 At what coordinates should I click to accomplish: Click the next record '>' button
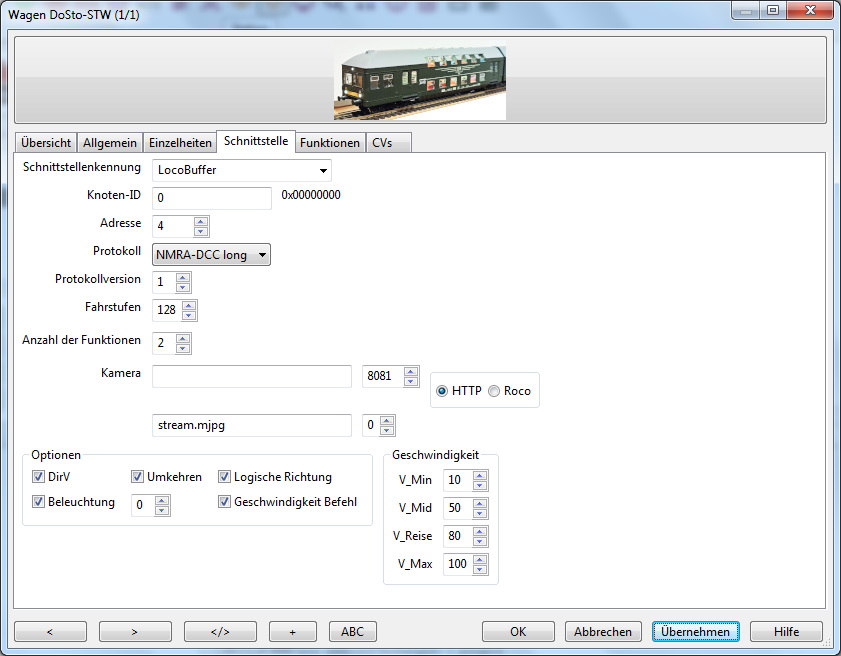pyautogui.click(x=135, y=632)
